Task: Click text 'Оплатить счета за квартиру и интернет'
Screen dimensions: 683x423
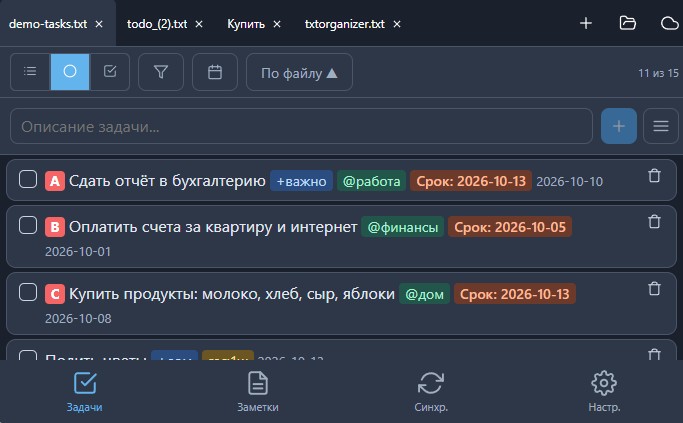Action: 213,227
